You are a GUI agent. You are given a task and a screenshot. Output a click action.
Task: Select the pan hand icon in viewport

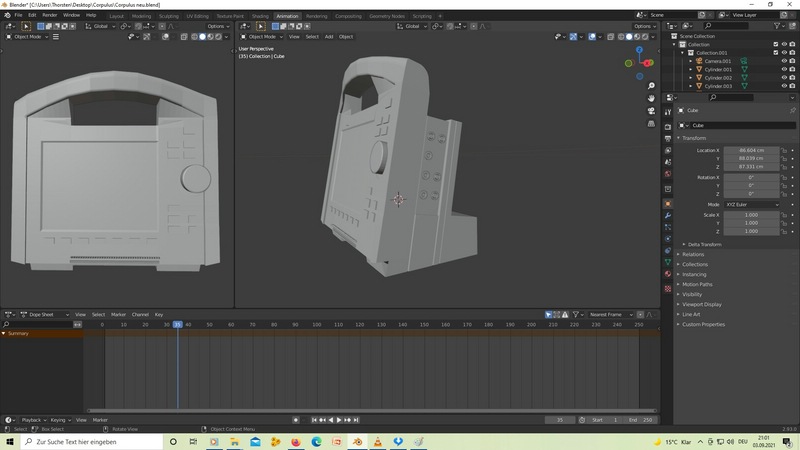pyautogui.click(x=651, y=98)
